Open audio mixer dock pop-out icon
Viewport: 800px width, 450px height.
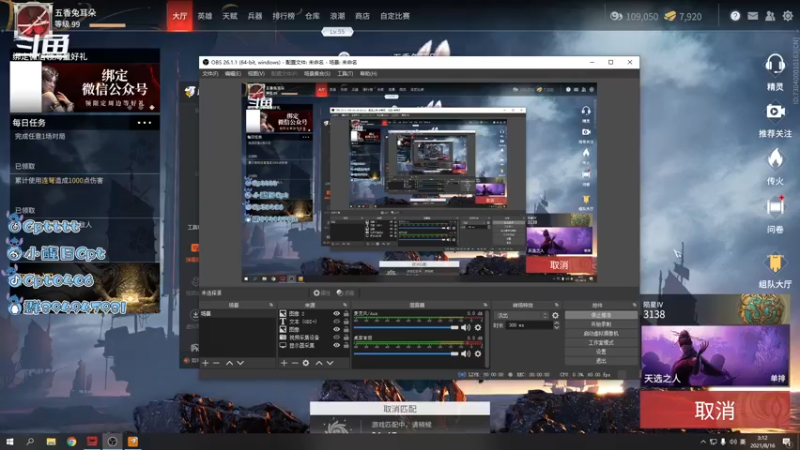click(486, 305)
